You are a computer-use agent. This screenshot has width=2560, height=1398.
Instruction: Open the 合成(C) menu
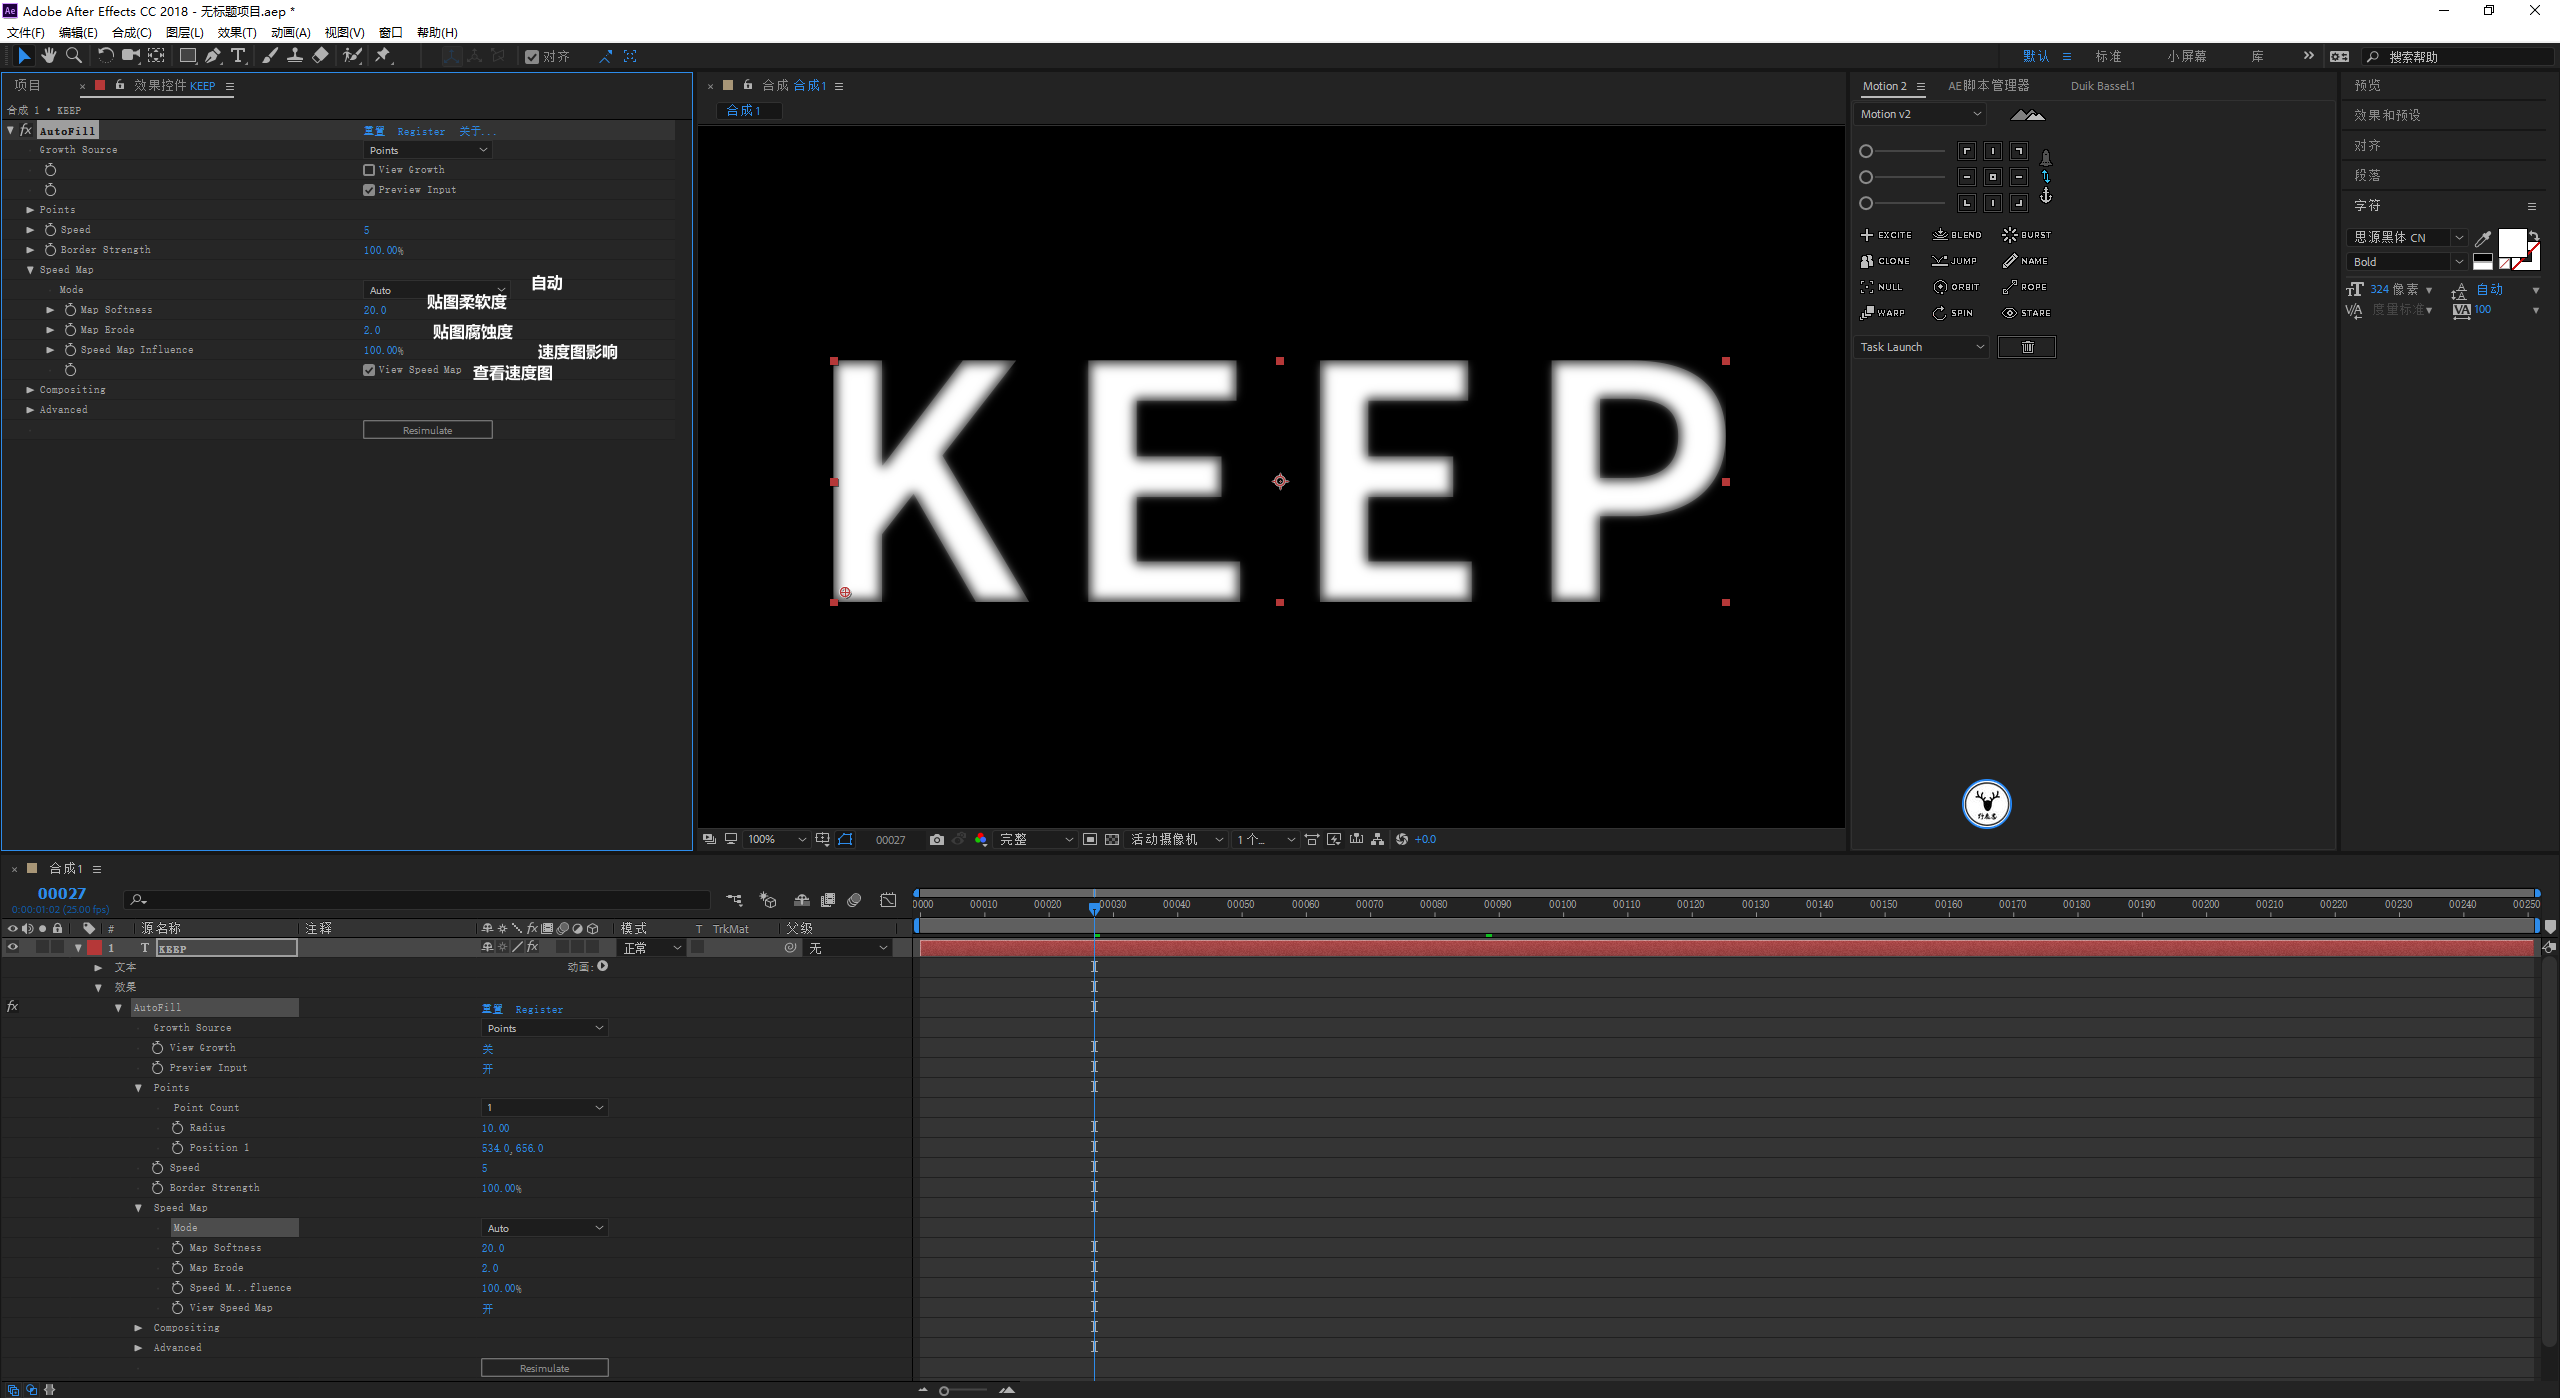[132, 32]
